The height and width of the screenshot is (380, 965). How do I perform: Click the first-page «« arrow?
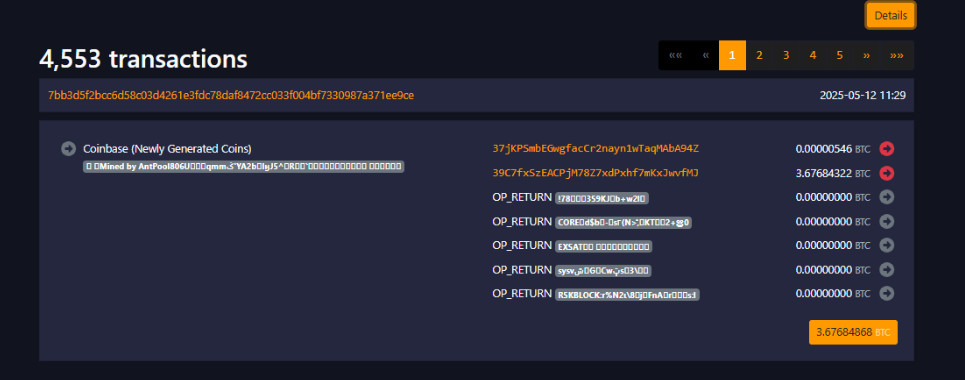tap(675, 55)
